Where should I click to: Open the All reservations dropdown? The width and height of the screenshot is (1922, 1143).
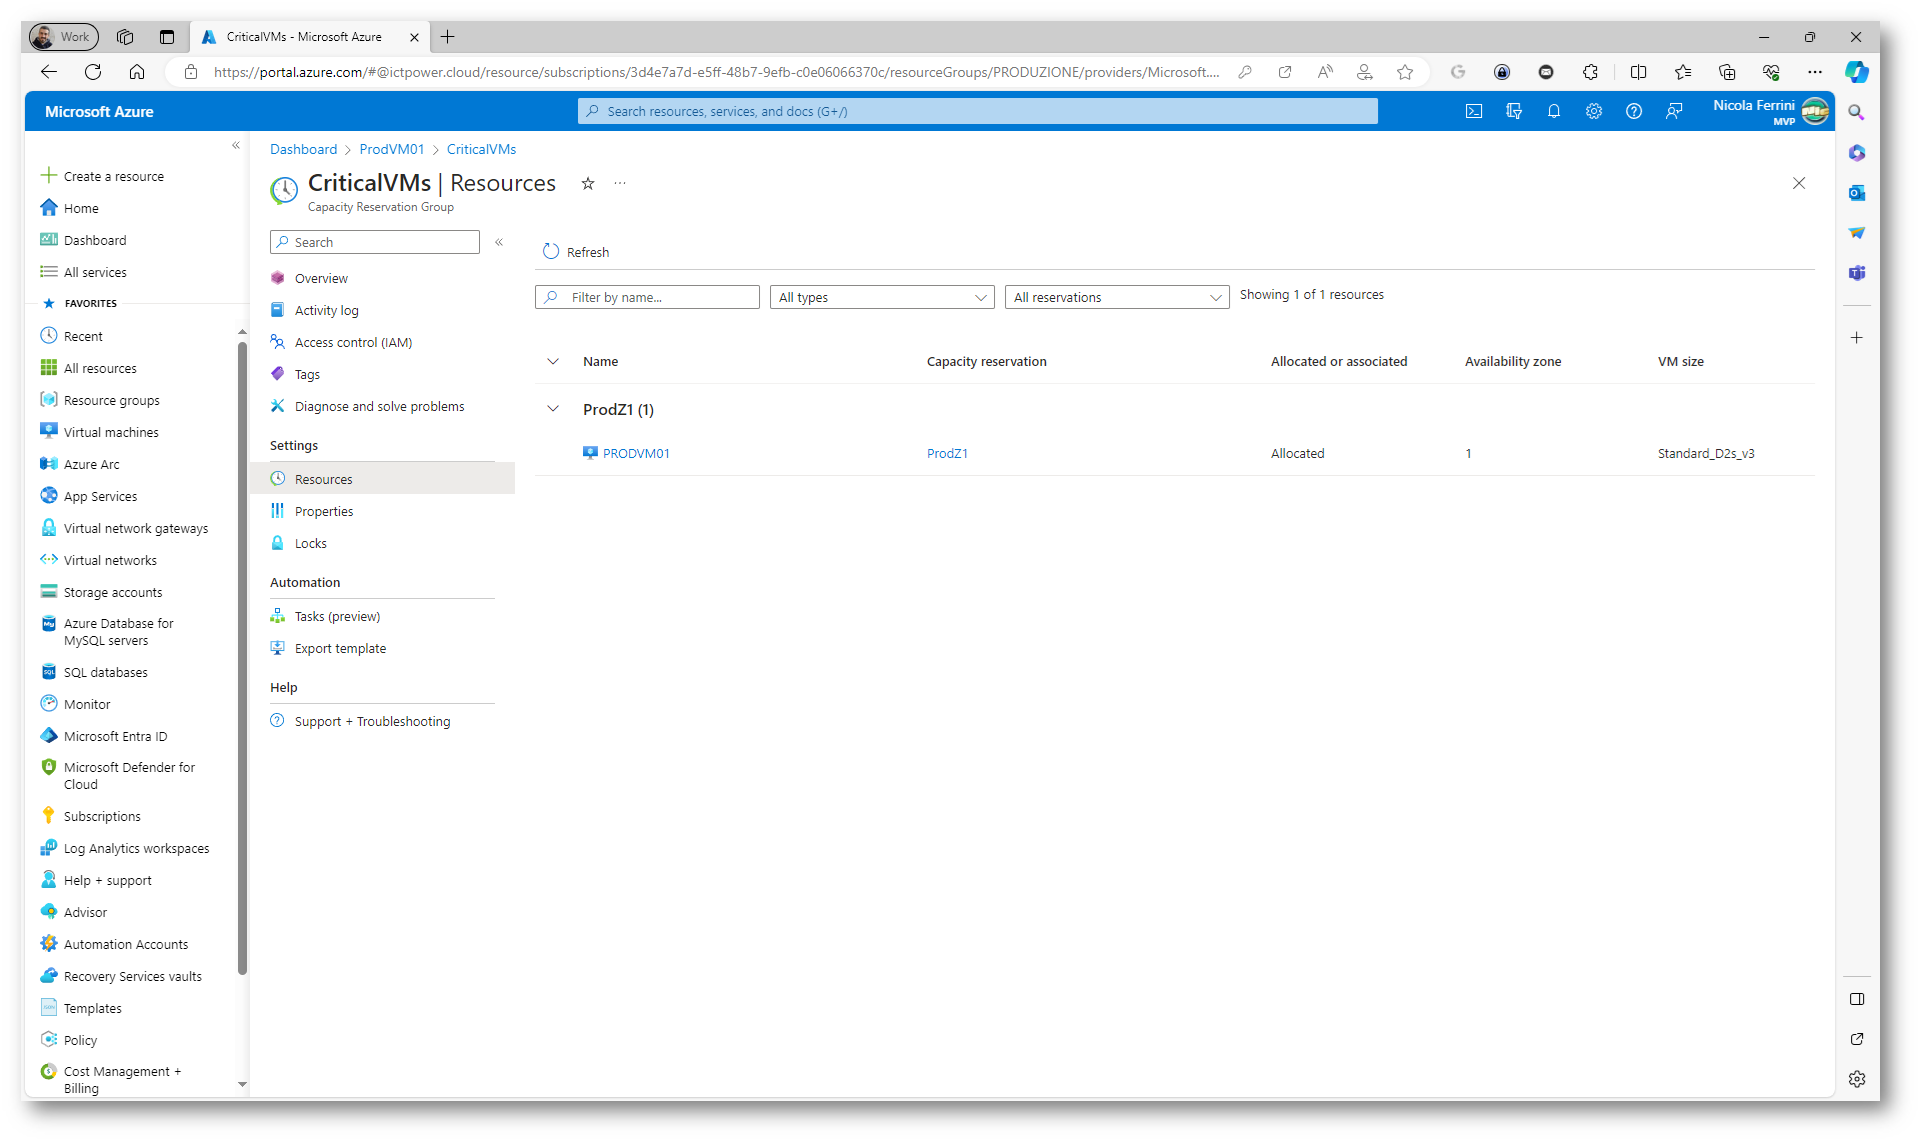click(x=1117, y=297)
